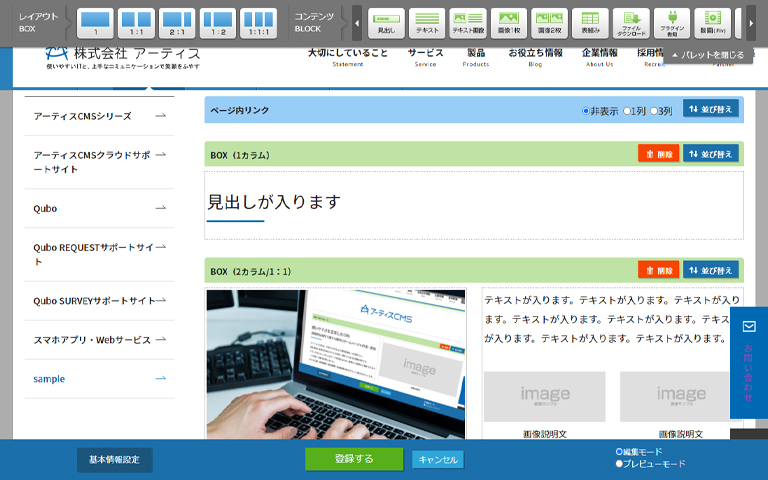Click the laptop photo in 2-column box

coord(336,364)
